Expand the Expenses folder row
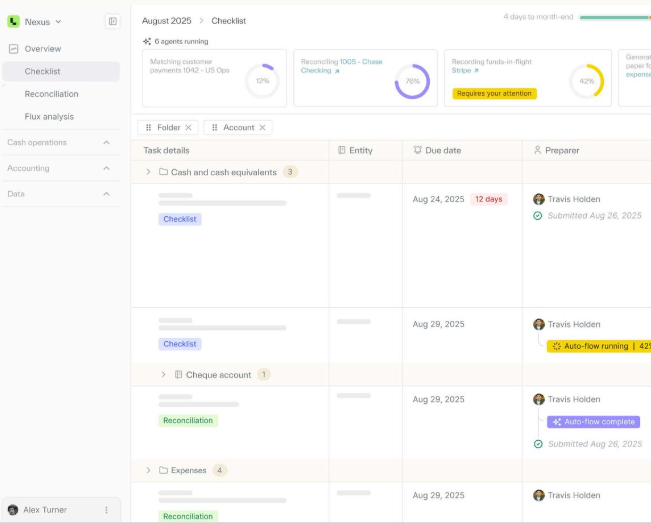Viewport: 651px width, 523px height. point(148,470)
